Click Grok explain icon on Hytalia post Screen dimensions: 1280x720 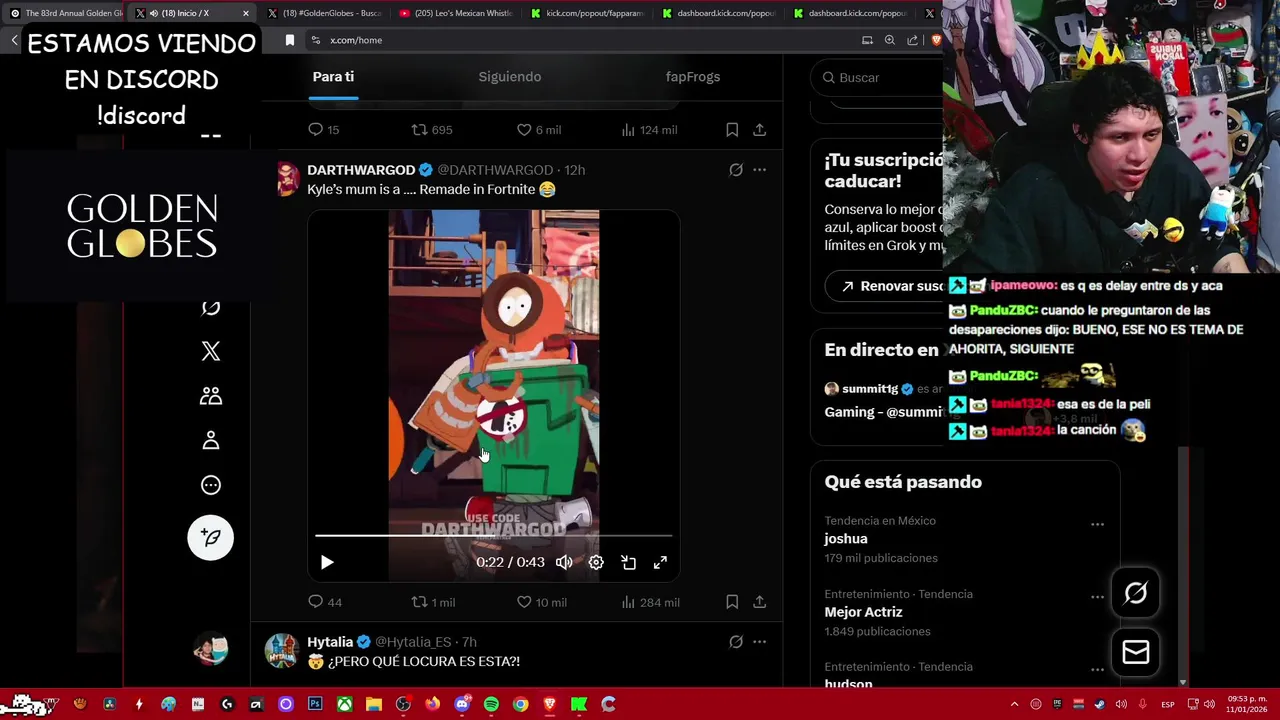(x=736, y=642)
